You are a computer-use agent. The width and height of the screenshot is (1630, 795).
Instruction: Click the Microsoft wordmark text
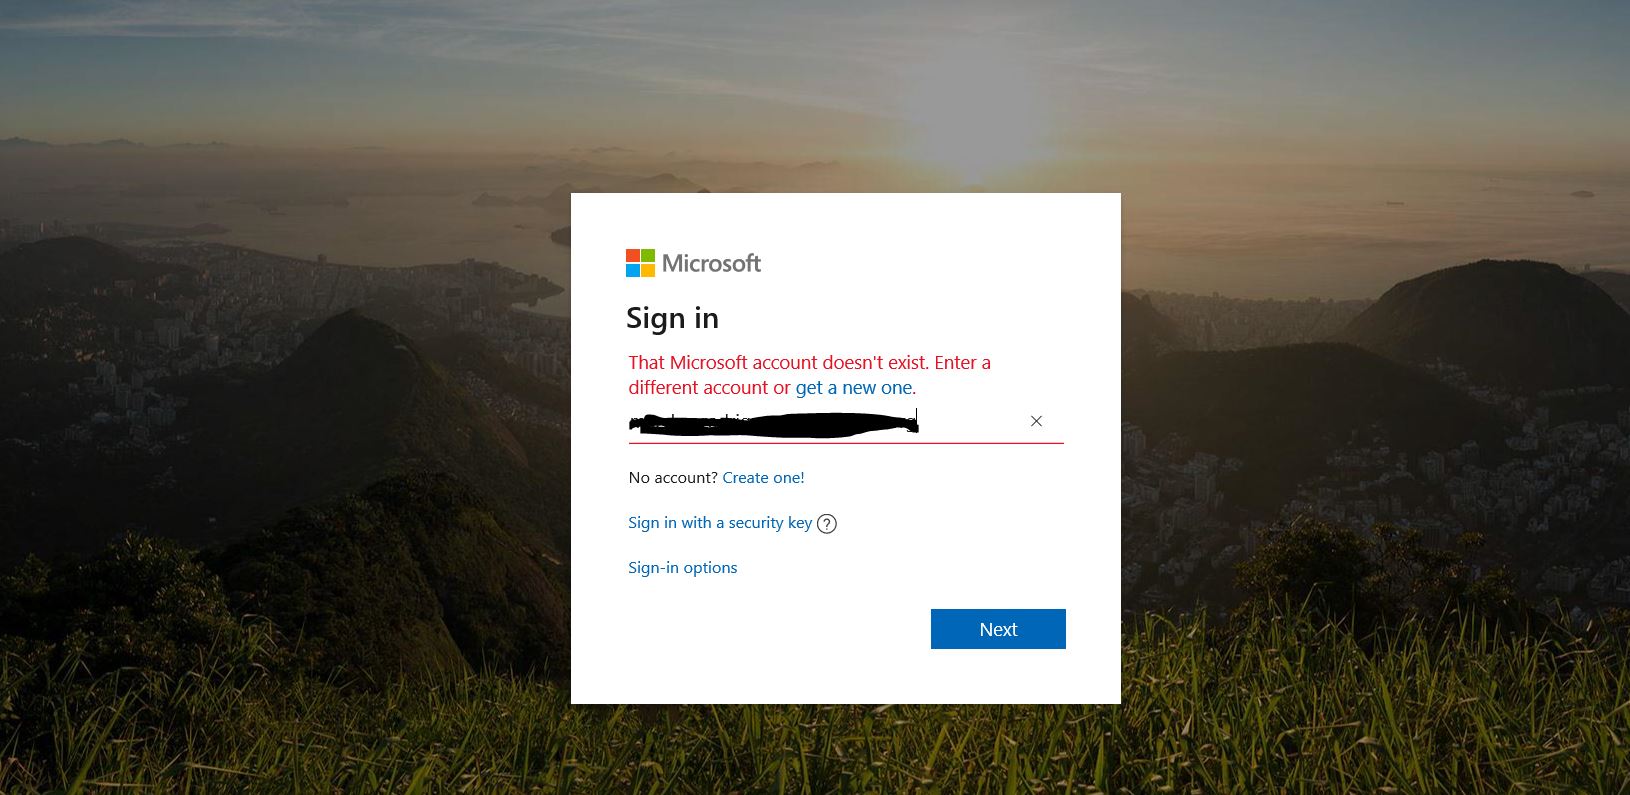pos(711,263)
